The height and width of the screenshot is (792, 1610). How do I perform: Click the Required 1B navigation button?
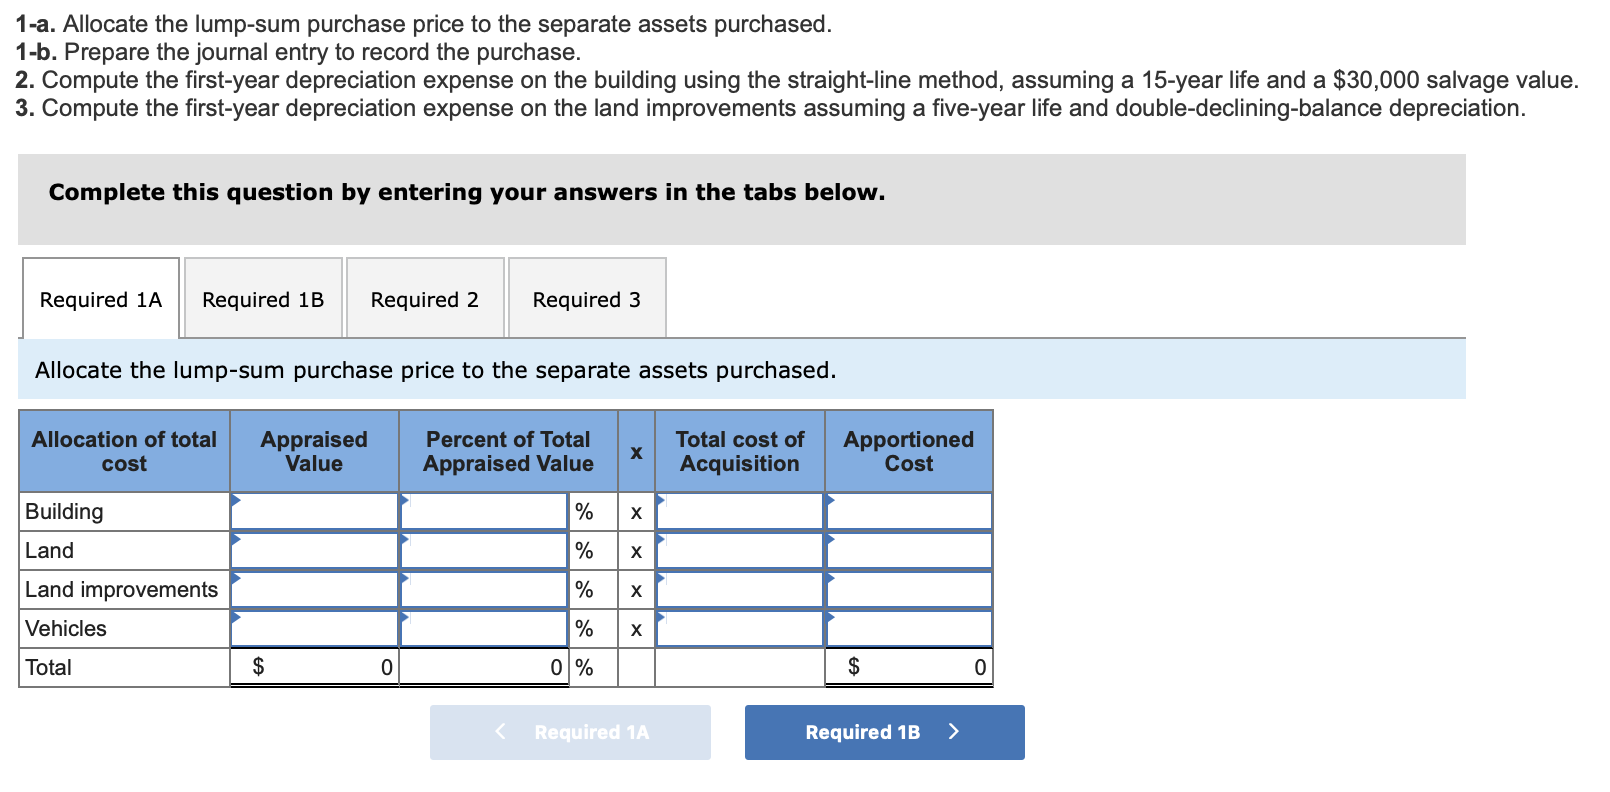point(884,732)
